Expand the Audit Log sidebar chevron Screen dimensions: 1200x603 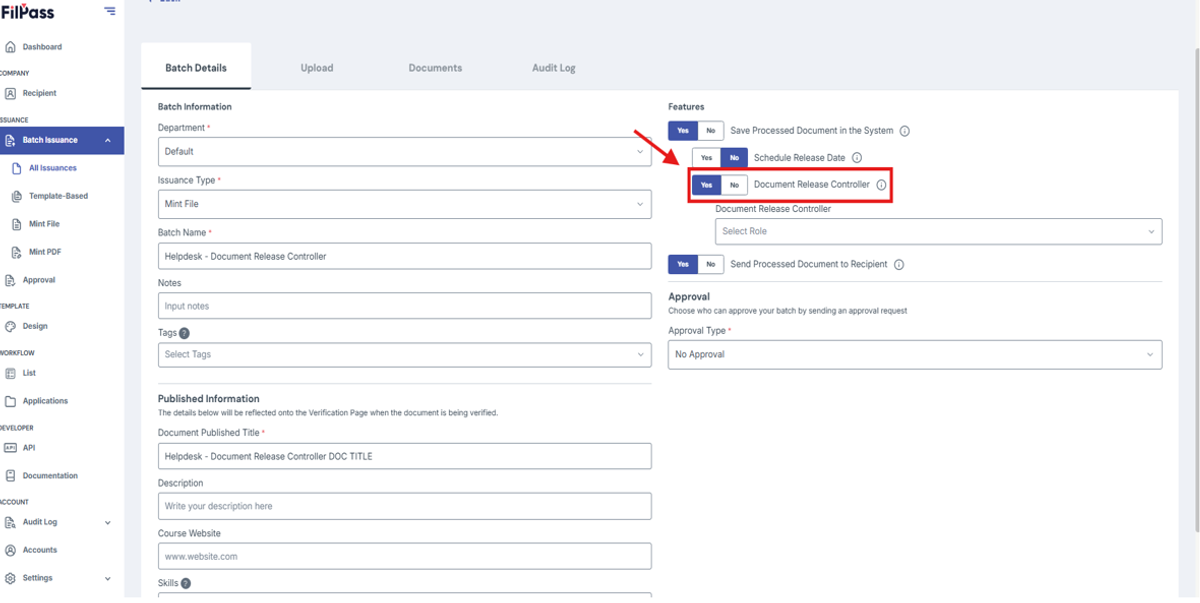[108, 522]
